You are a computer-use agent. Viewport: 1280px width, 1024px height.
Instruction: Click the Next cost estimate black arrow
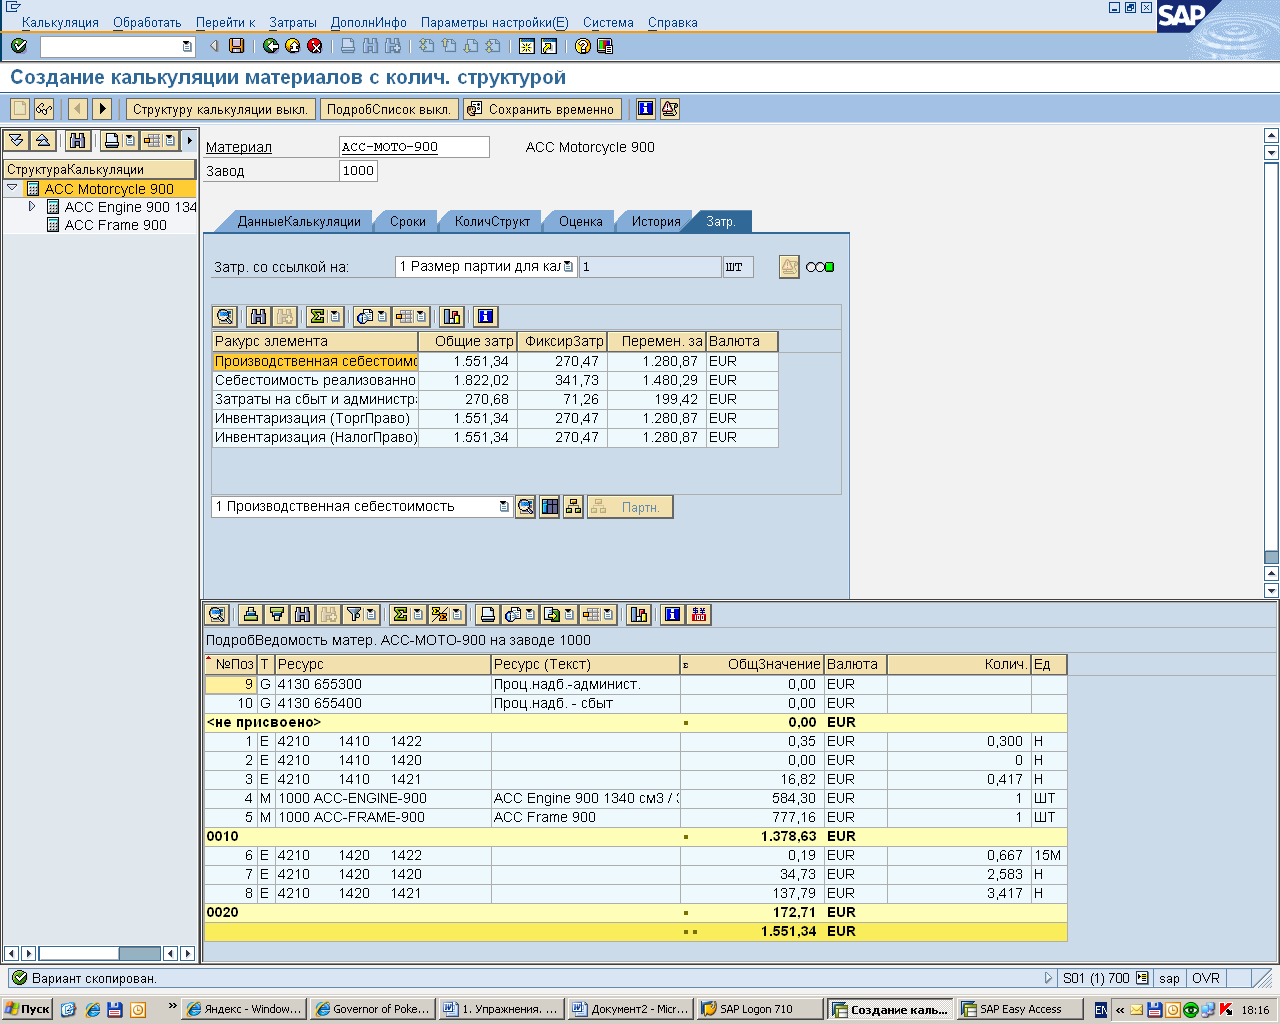point(102,109)
